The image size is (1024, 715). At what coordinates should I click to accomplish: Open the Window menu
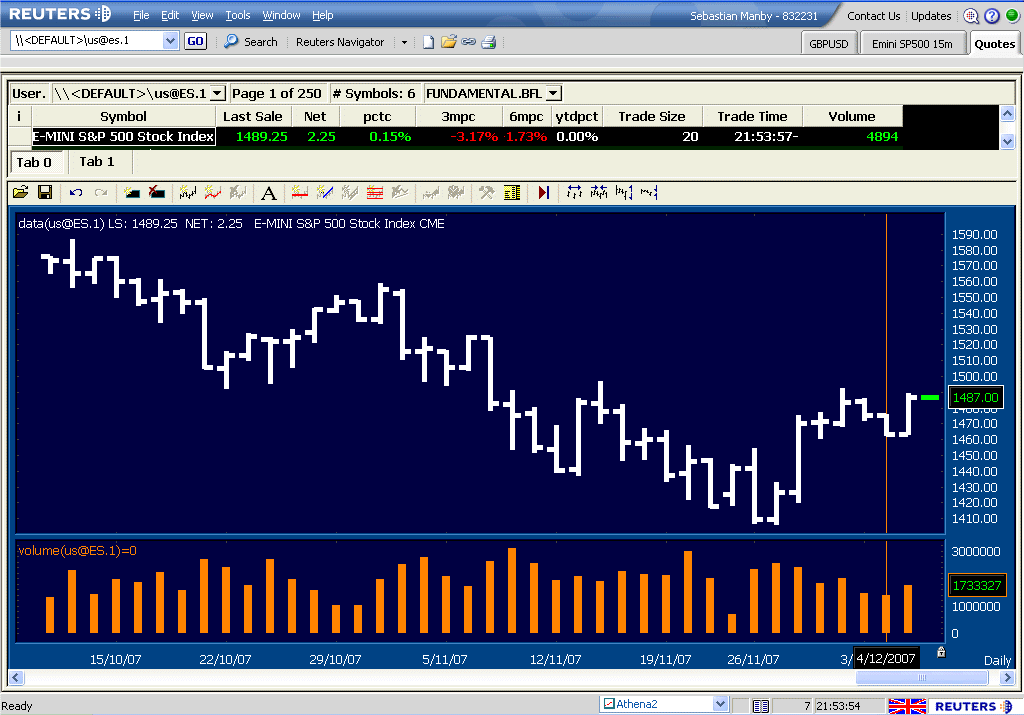pos(281,15)
